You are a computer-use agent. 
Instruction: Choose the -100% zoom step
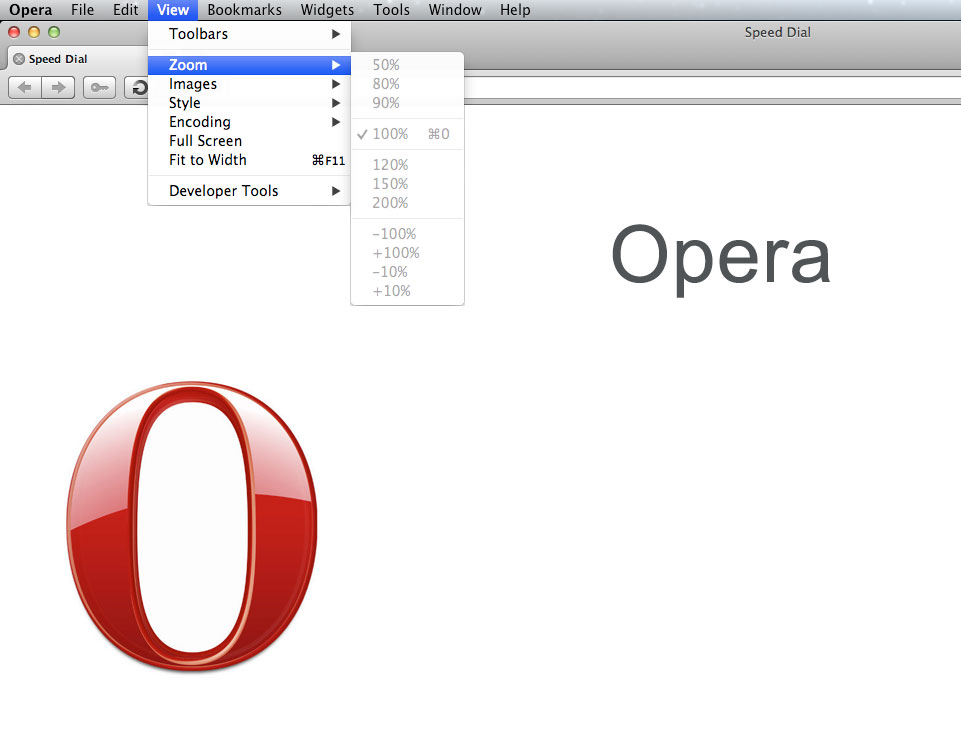407,234
